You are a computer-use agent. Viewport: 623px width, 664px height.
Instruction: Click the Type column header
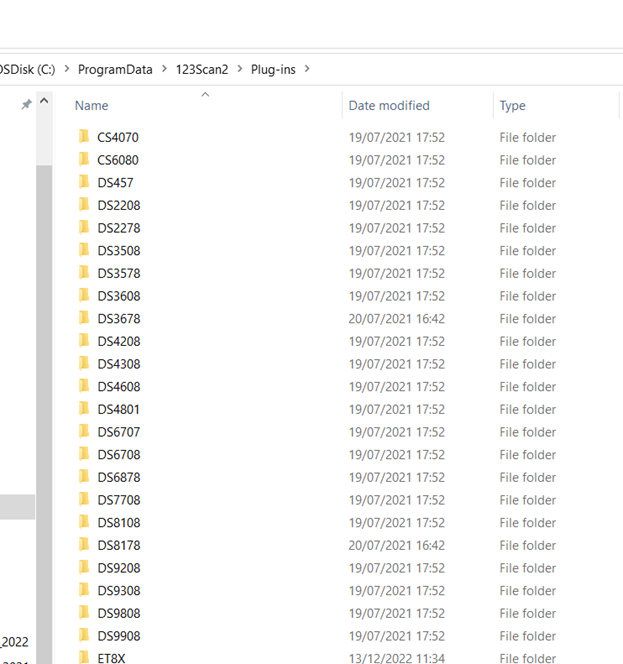tap(513, 106)
